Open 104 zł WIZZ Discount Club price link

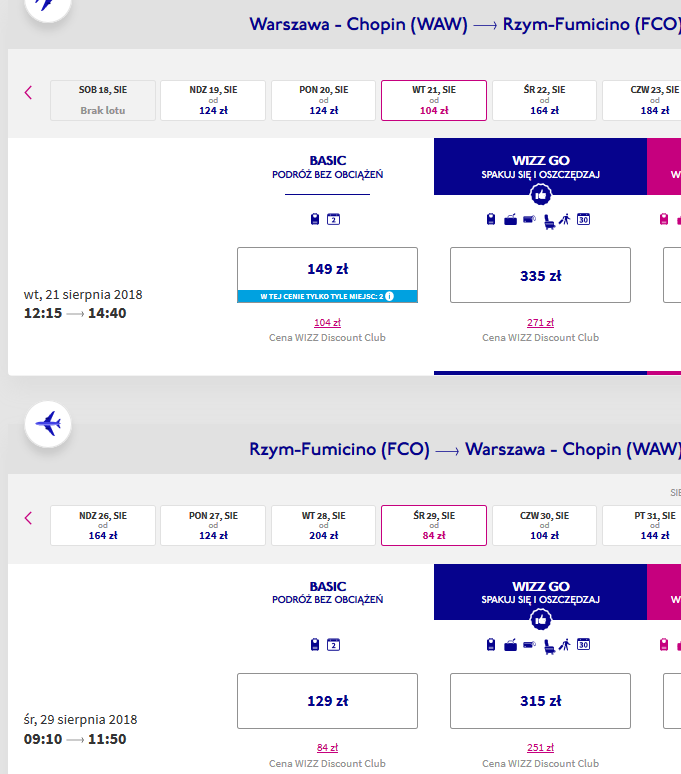point(327,322)
